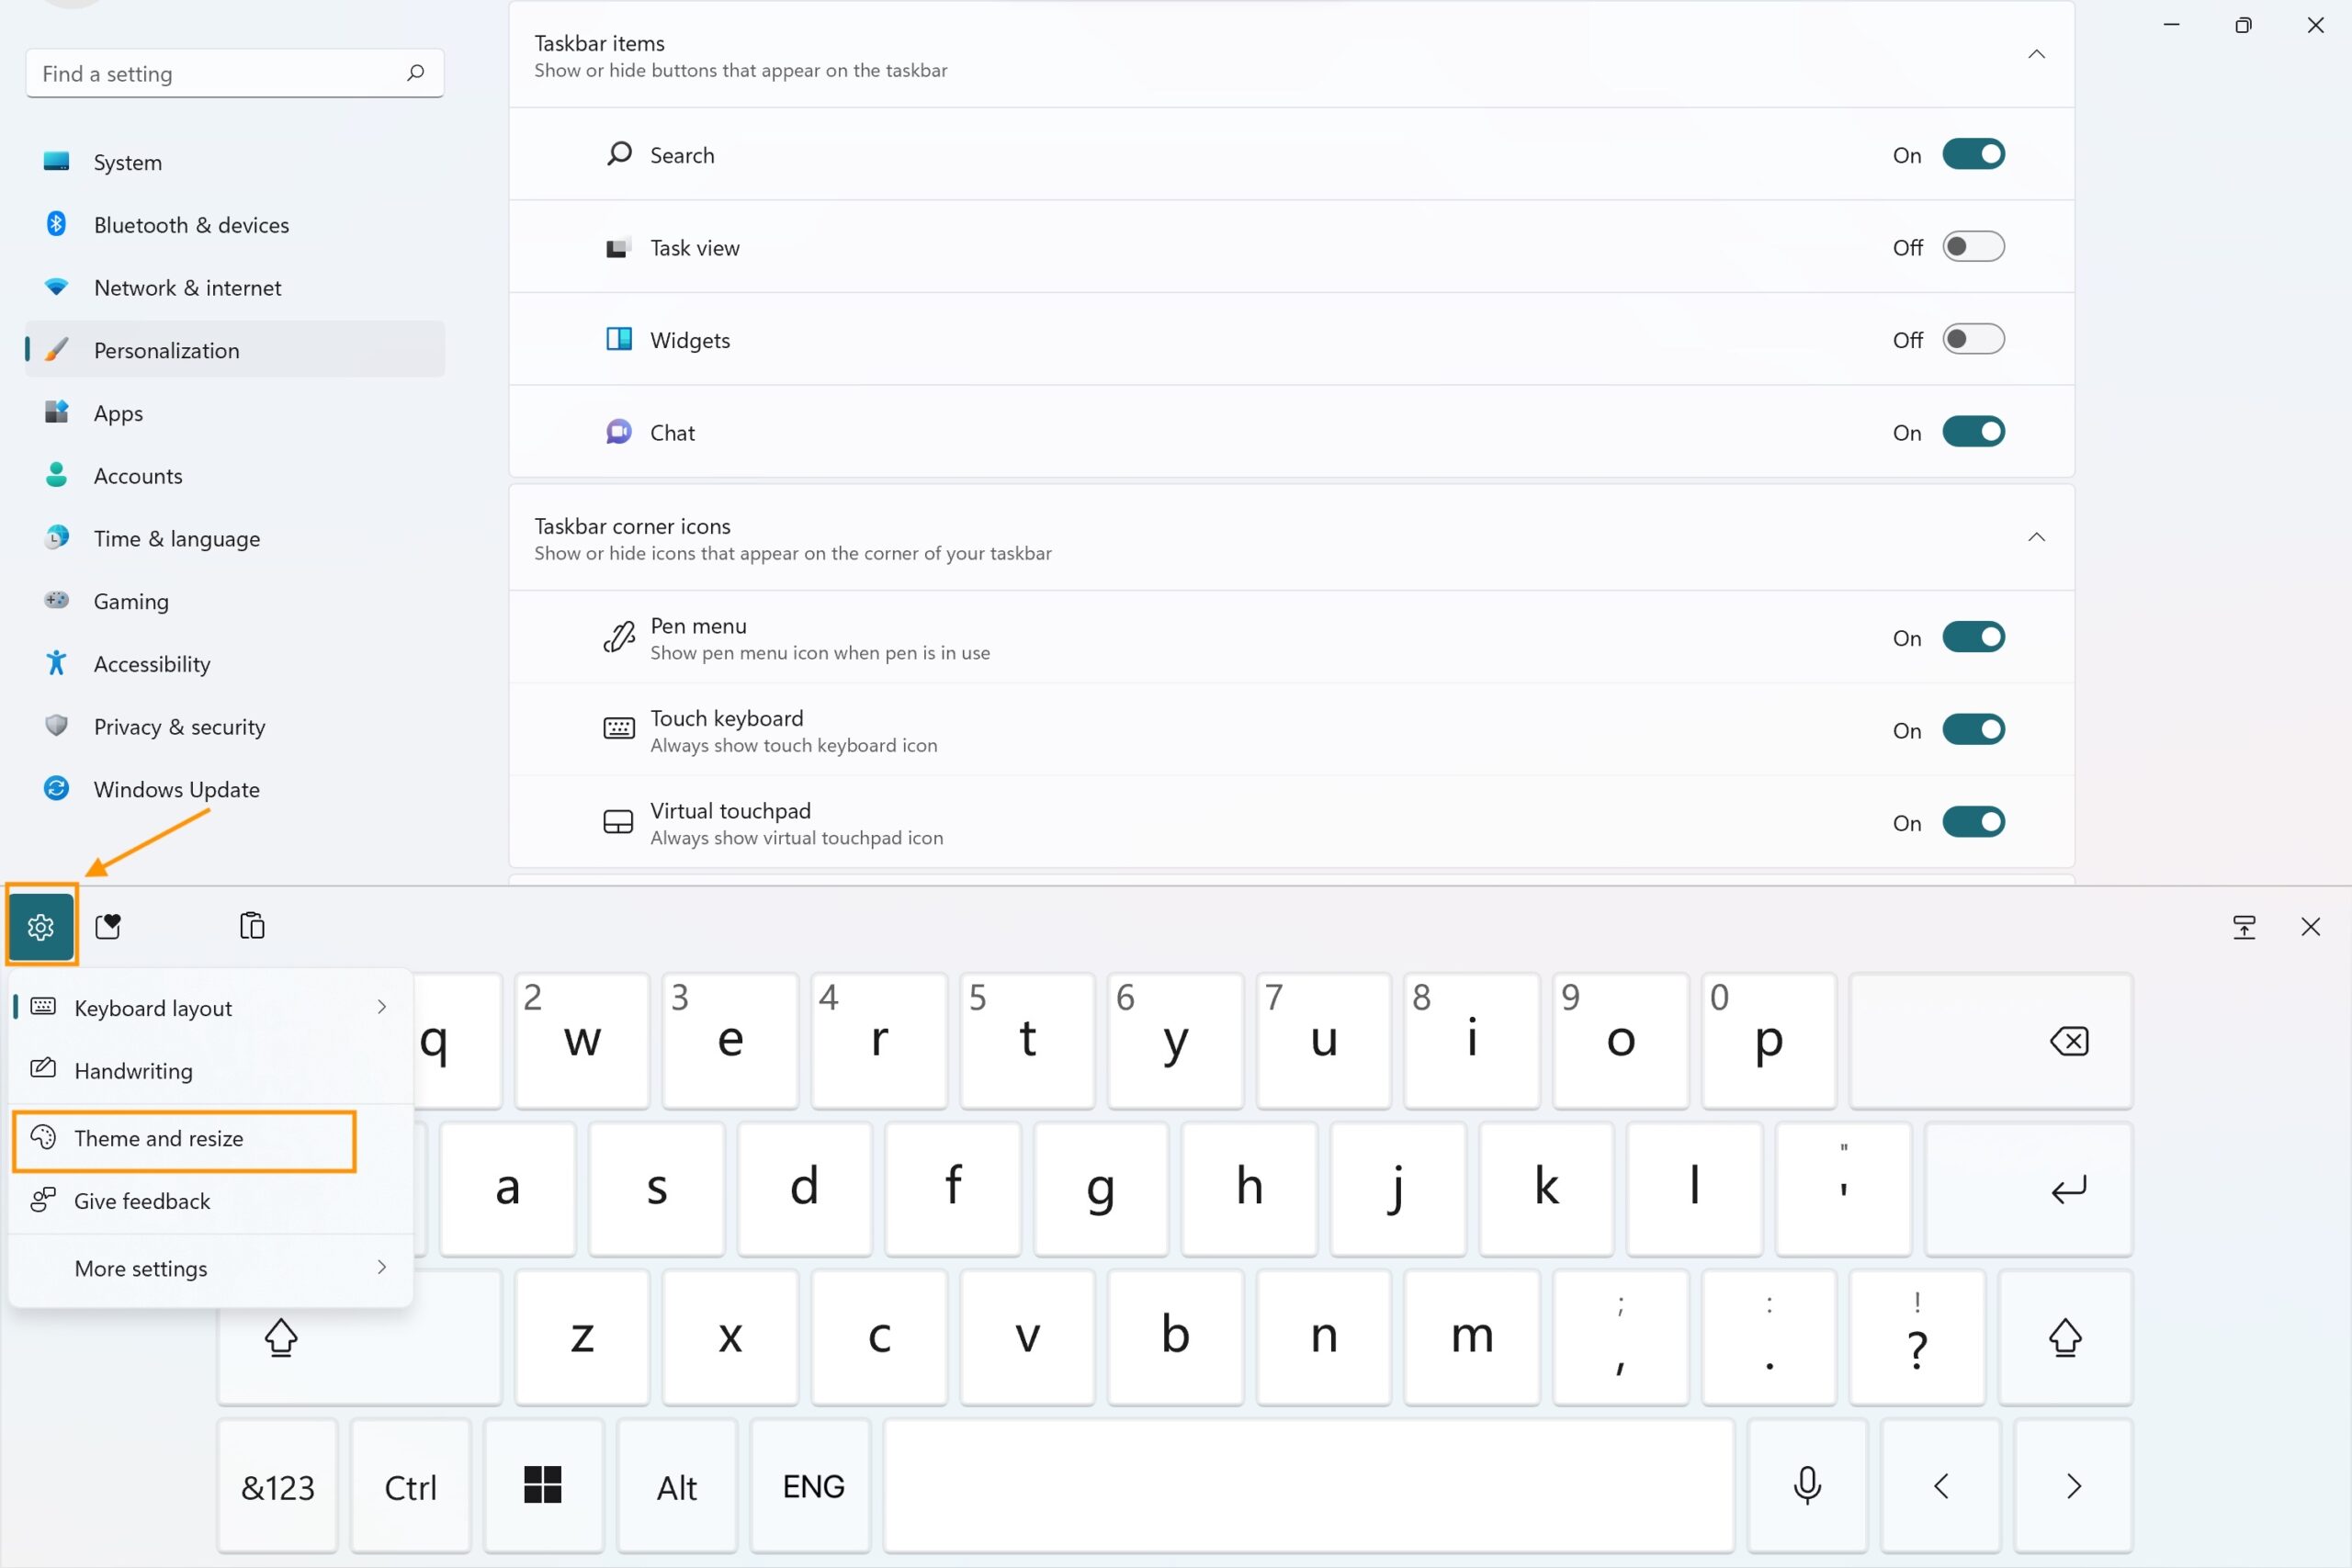Open the emoji panel icon
The height and width of the screenshot is (1568, 2352).
coord(108,926)
